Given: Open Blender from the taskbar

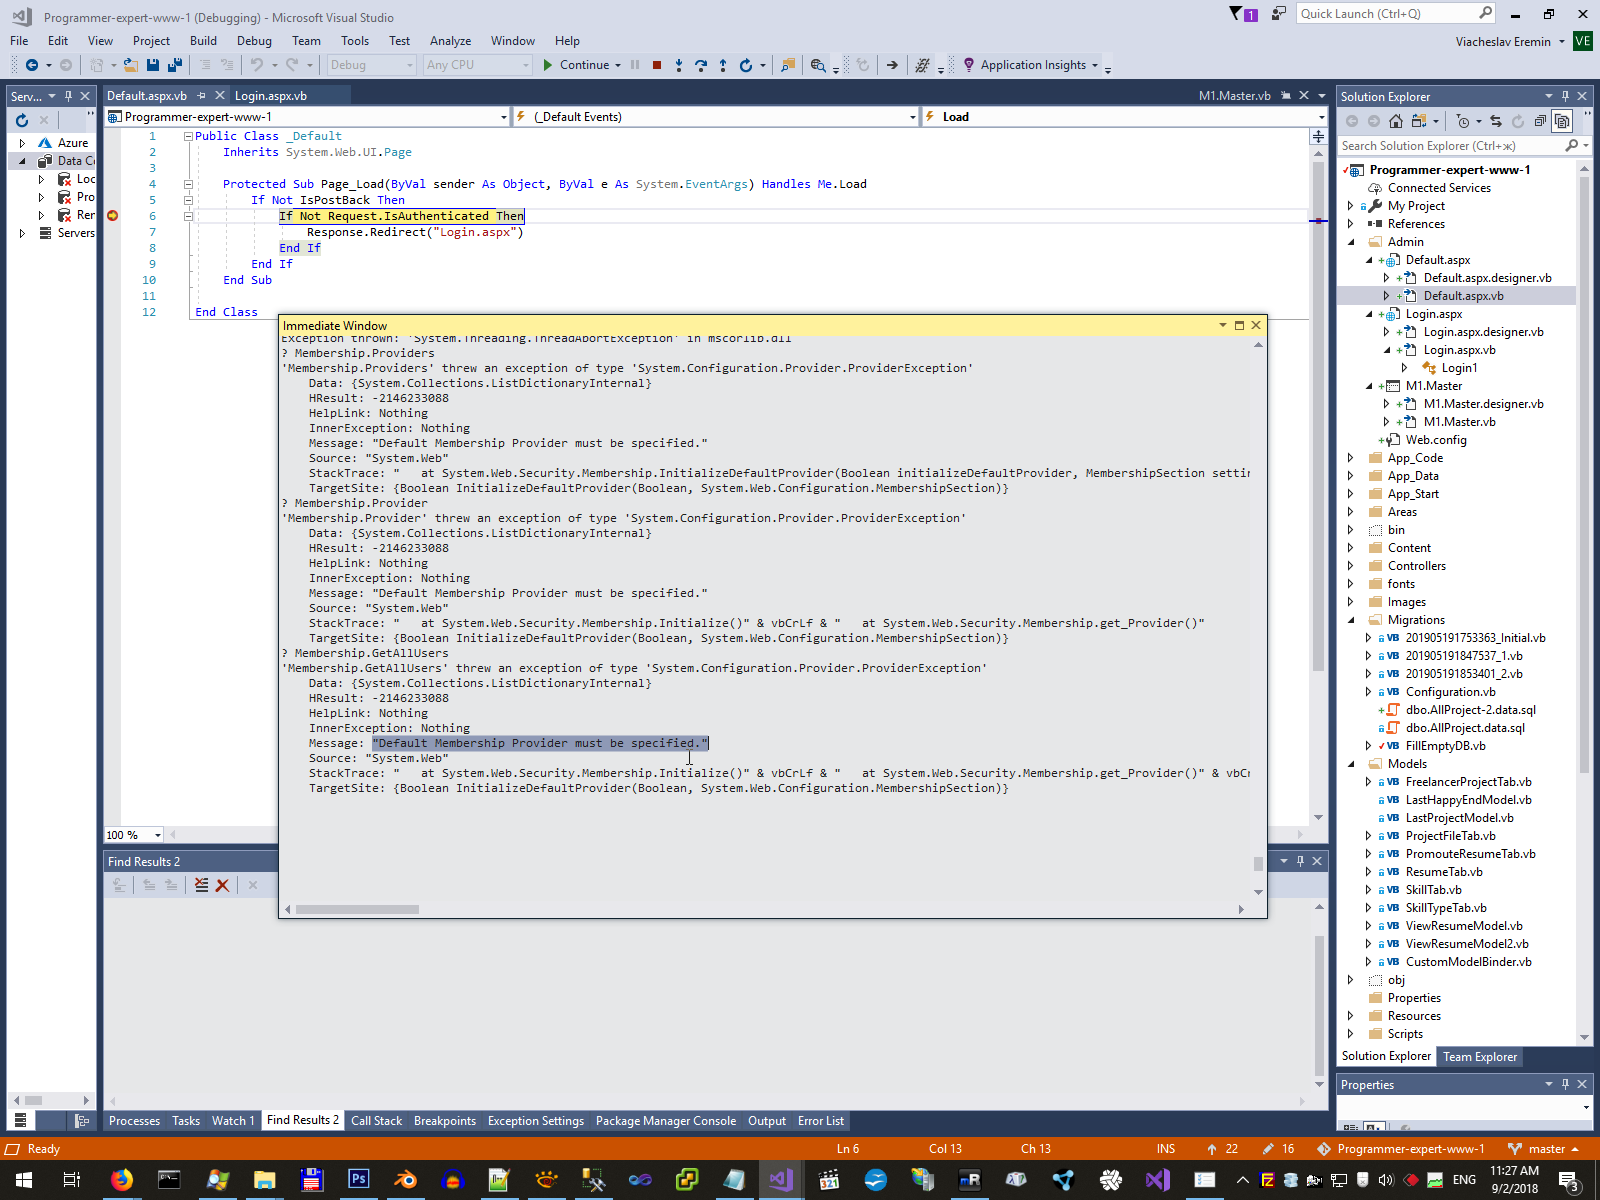Looking at the screenshot, I should [x=405, y=1180].
